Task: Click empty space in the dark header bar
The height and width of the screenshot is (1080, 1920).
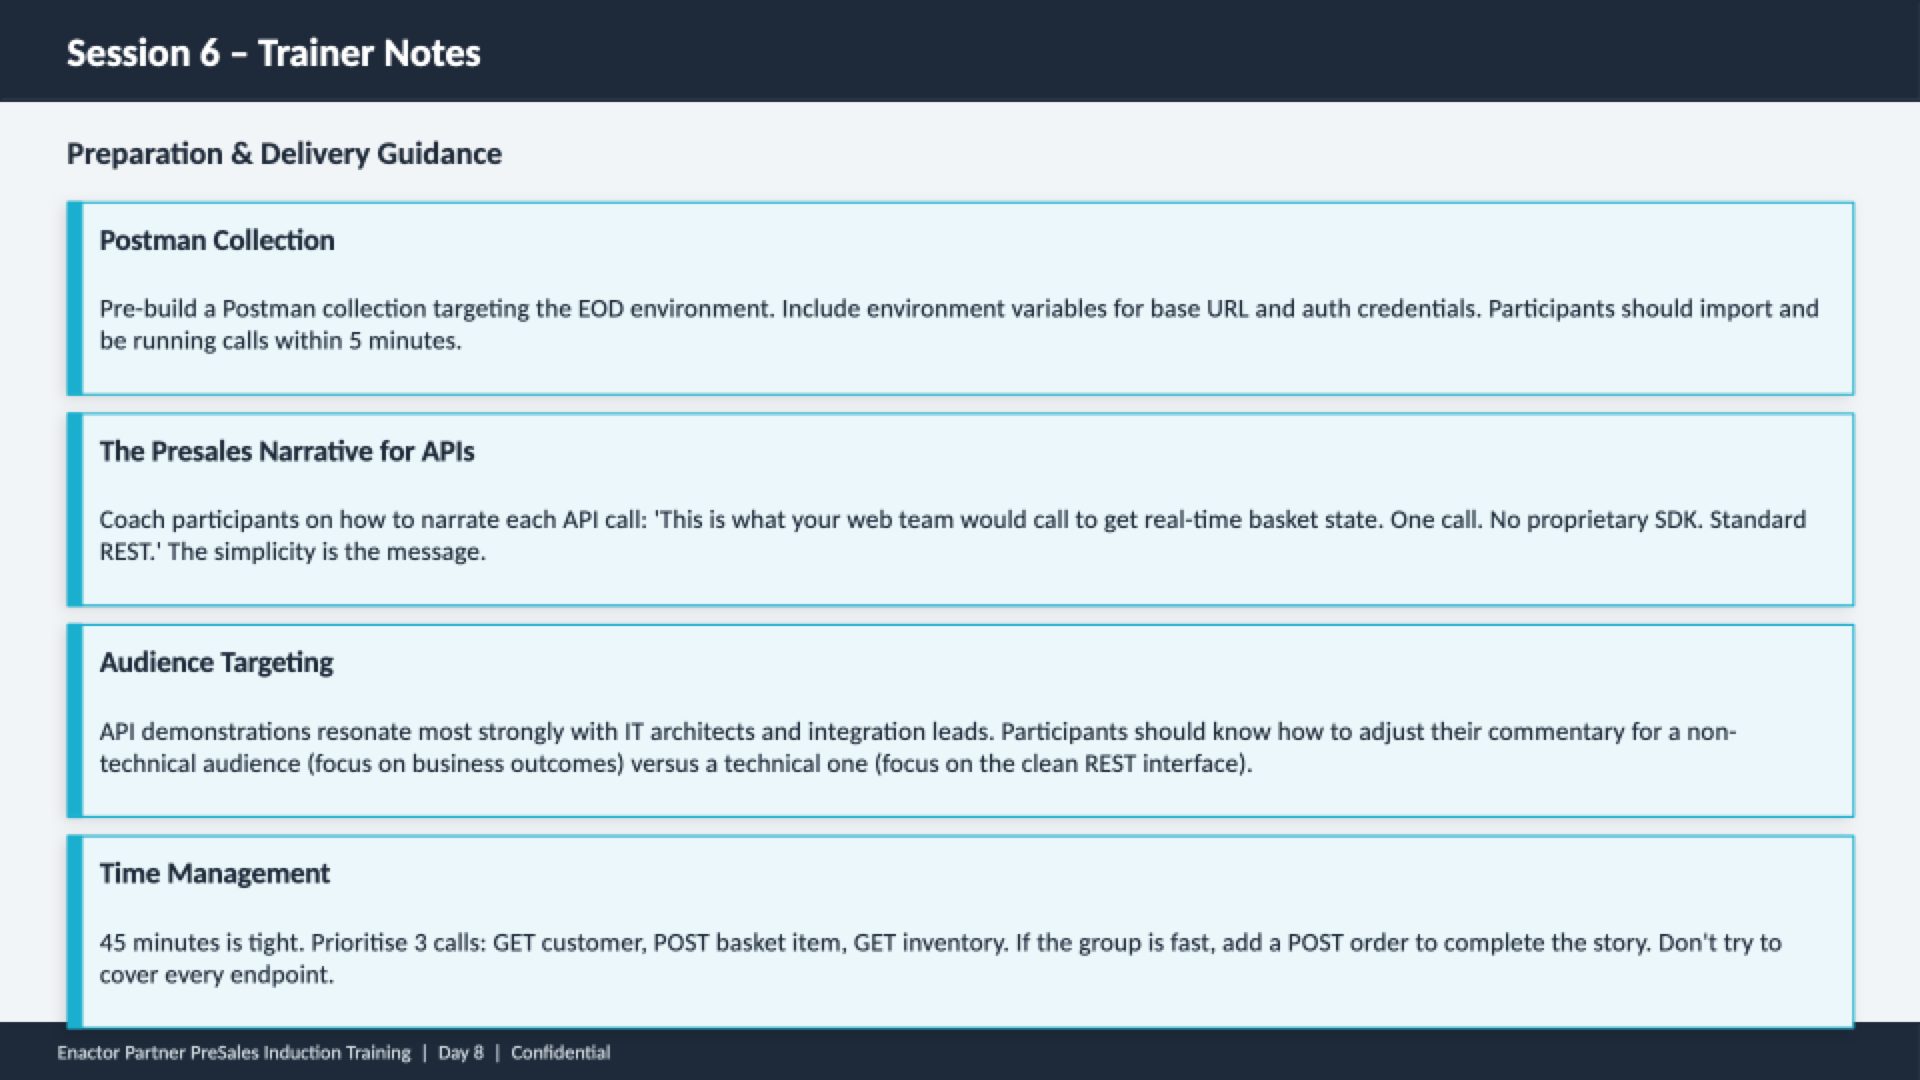Action: coord(1200,50)
